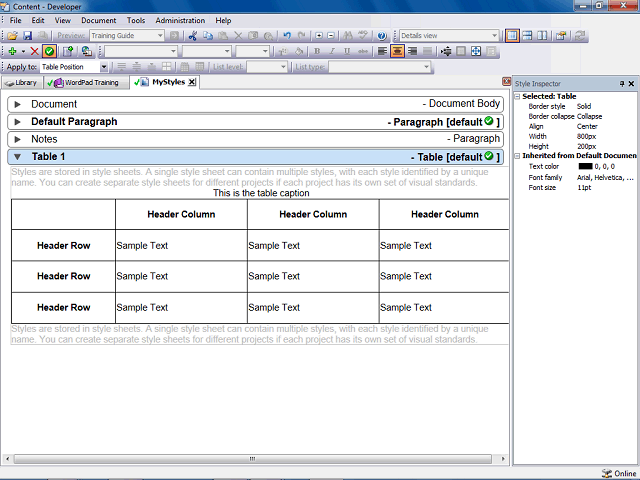Pin the Style Inspector panel
Screen dimensions: 640x480
[x=622, y=84]
